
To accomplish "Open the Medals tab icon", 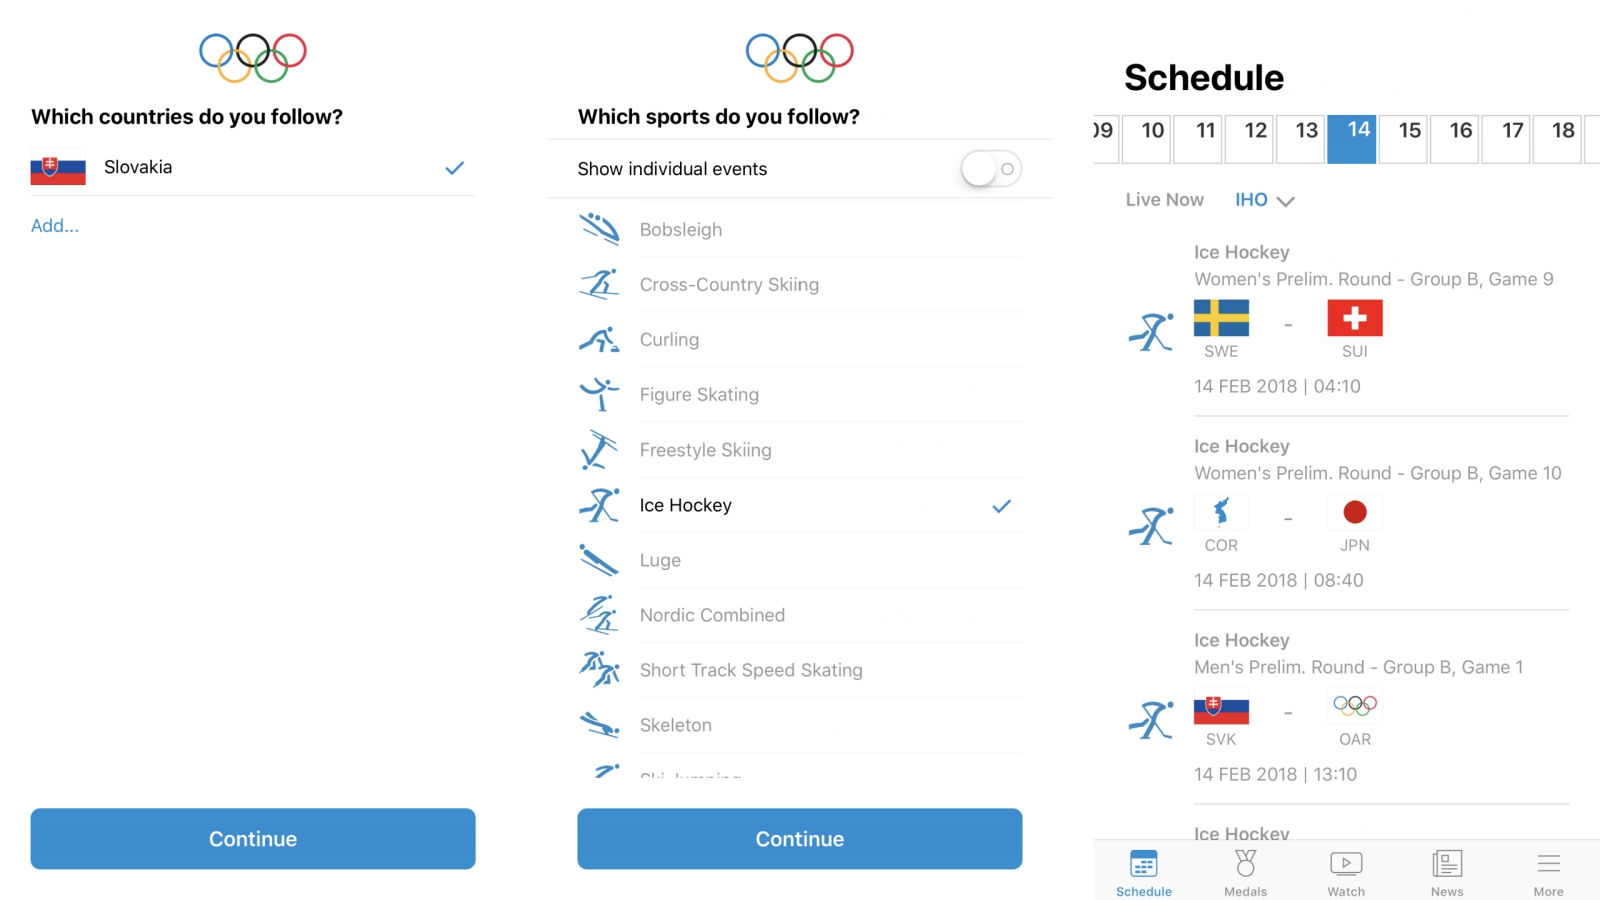I will coord(1245,863).
